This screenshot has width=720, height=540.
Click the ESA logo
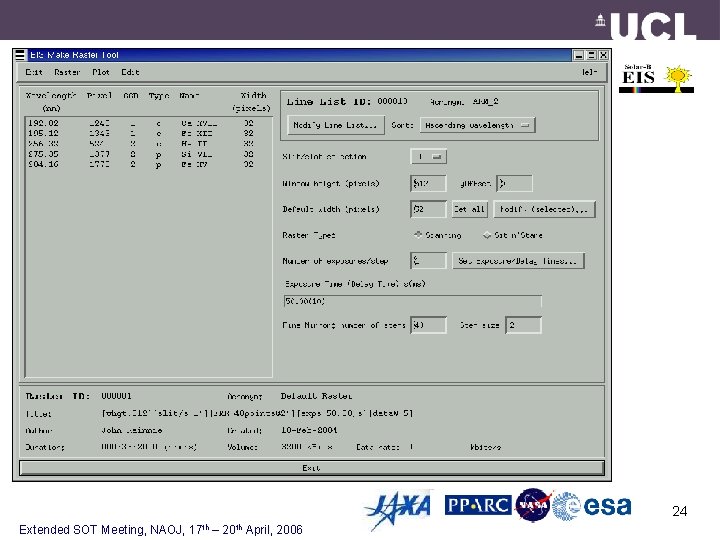[x=591, y=506]
